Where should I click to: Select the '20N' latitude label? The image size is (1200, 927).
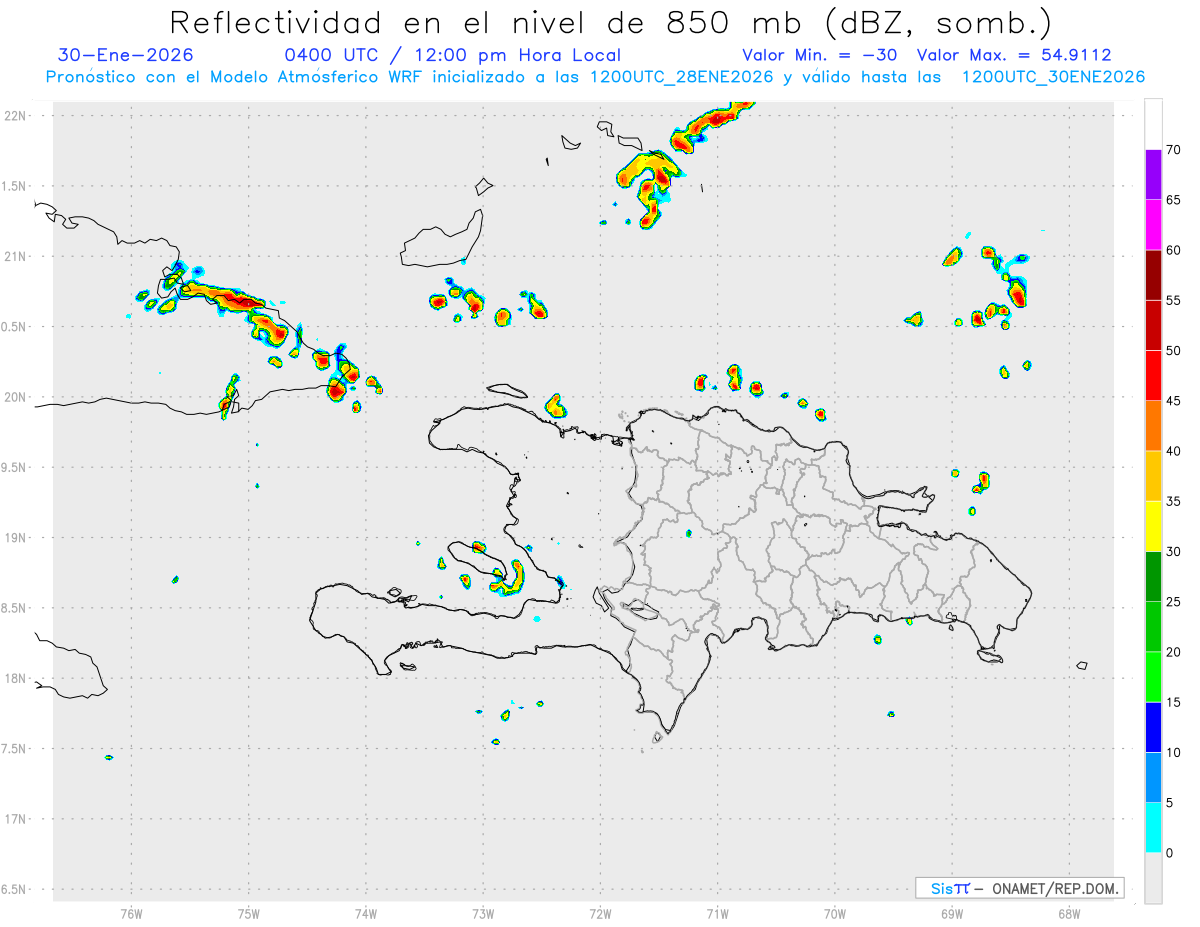point(15,397)
